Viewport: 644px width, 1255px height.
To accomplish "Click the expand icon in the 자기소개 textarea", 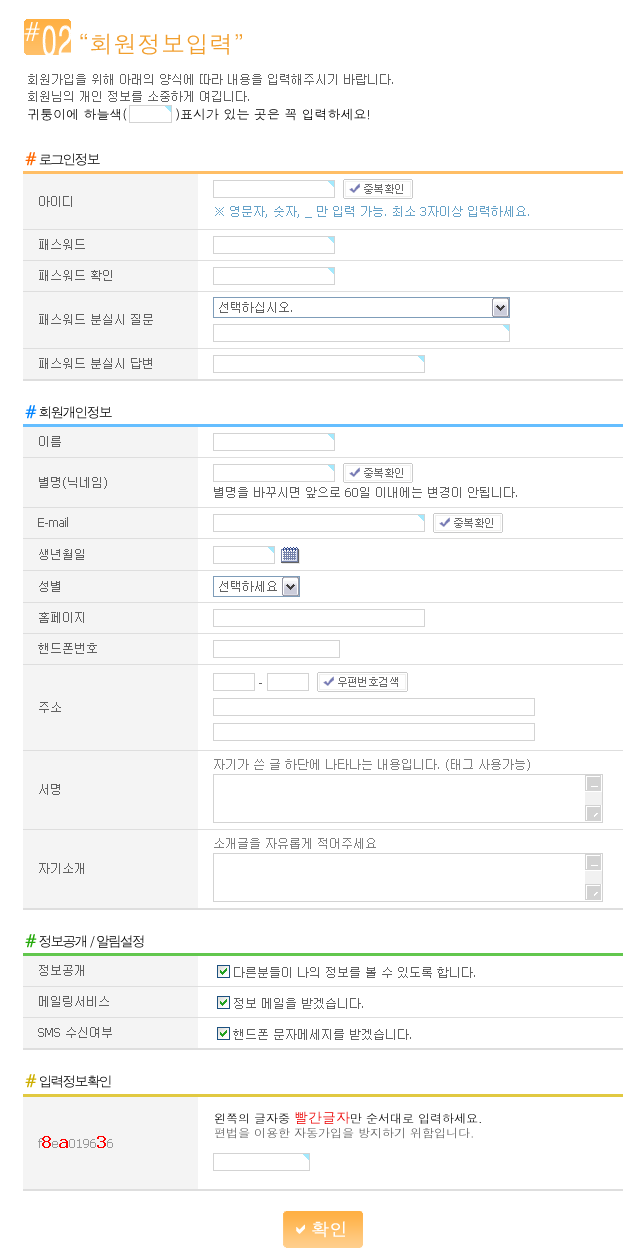I will [x=594, y=892].
